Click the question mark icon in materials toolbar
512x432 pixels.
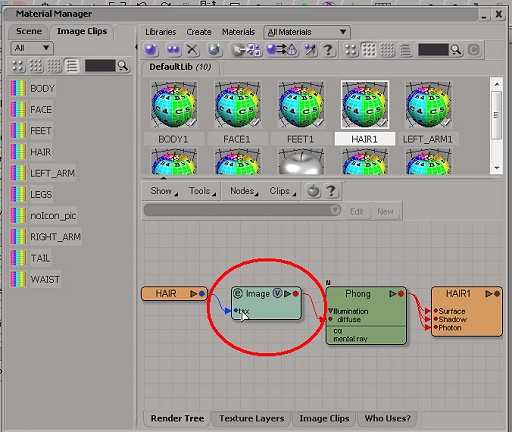[328, 50]
